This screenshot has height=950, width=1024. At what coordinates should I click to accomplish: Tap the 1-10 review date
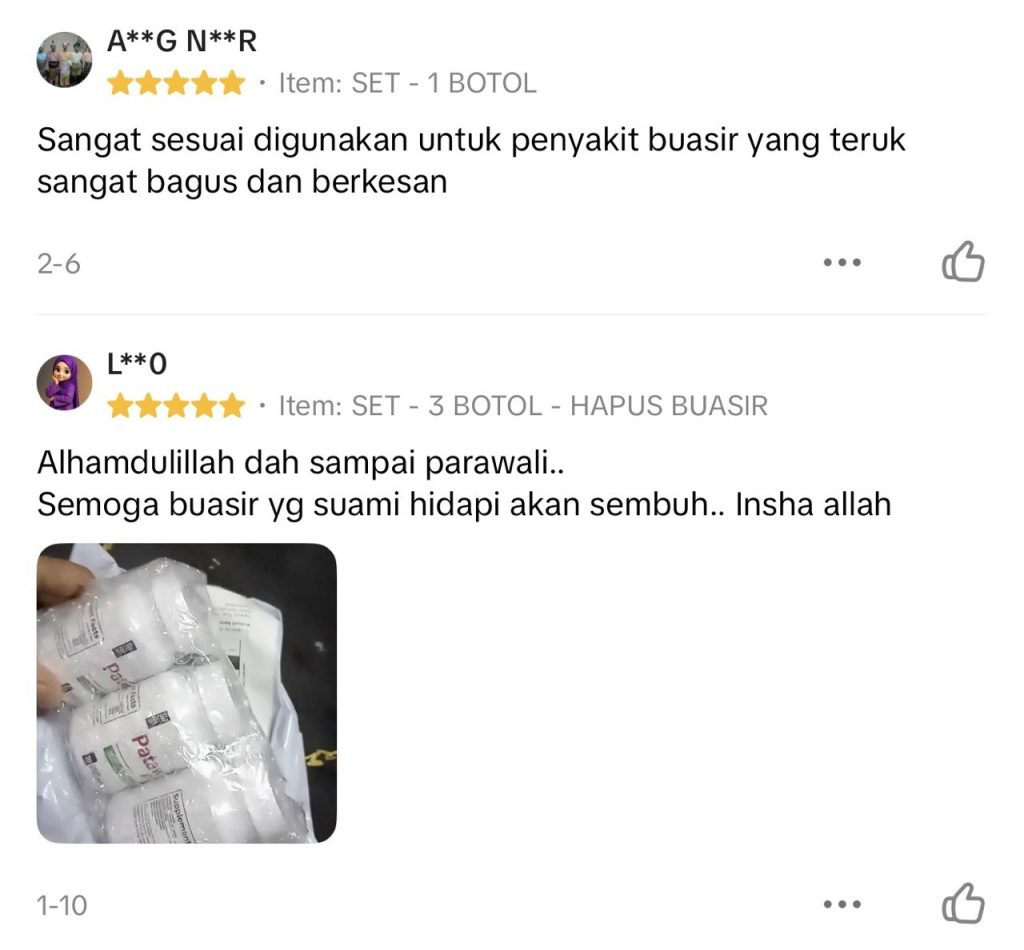pos(61,906)
